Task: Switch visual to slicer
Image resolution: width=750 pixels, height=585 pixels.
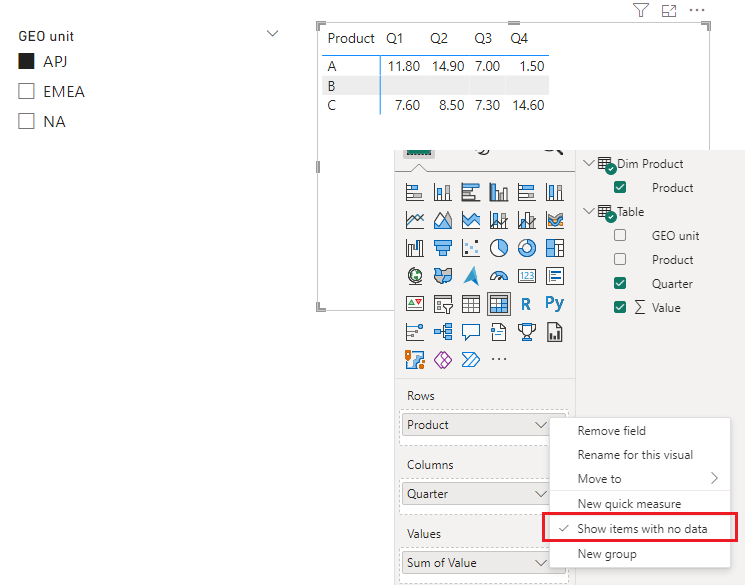Action: point(442,304)
